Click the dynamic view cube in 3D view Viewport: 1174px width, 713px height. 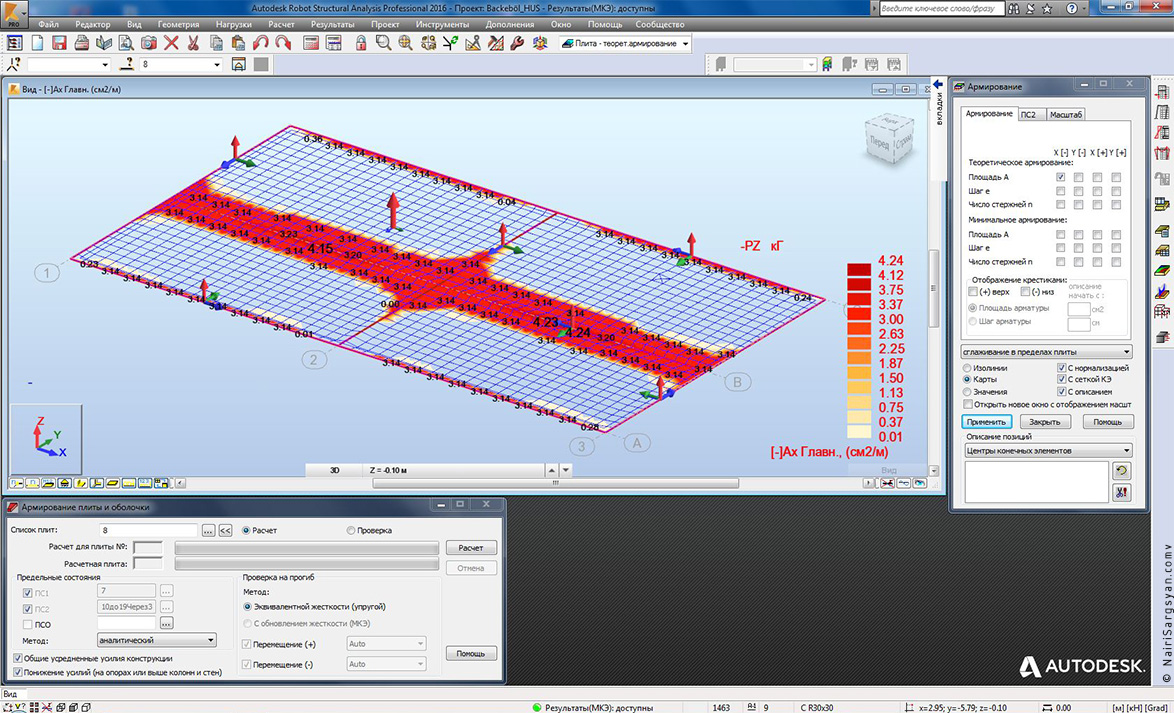891,138
